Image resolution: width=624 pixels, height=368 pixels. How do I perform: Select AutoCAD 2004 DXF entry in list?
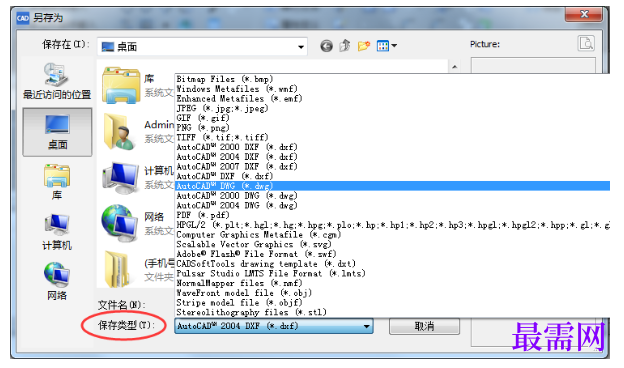pyautogui.click(x=237, y=157)
